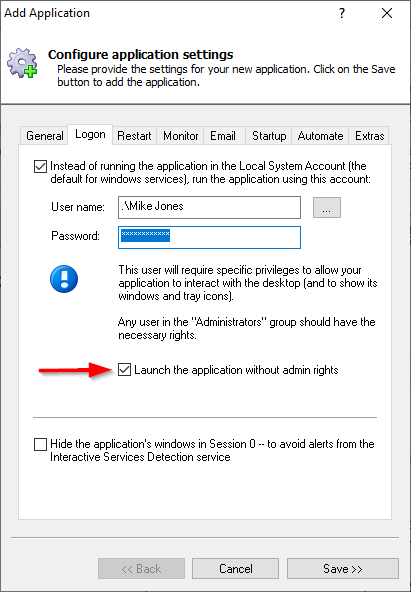
Task: Click the question mark help button
Action: [x=342, y=13]
